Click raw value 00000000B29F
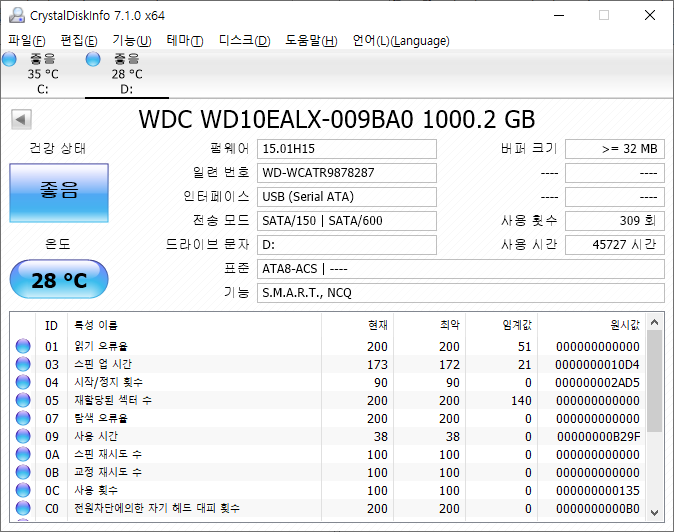The width and height of the screenshot is (674, 532). point(598,437)
